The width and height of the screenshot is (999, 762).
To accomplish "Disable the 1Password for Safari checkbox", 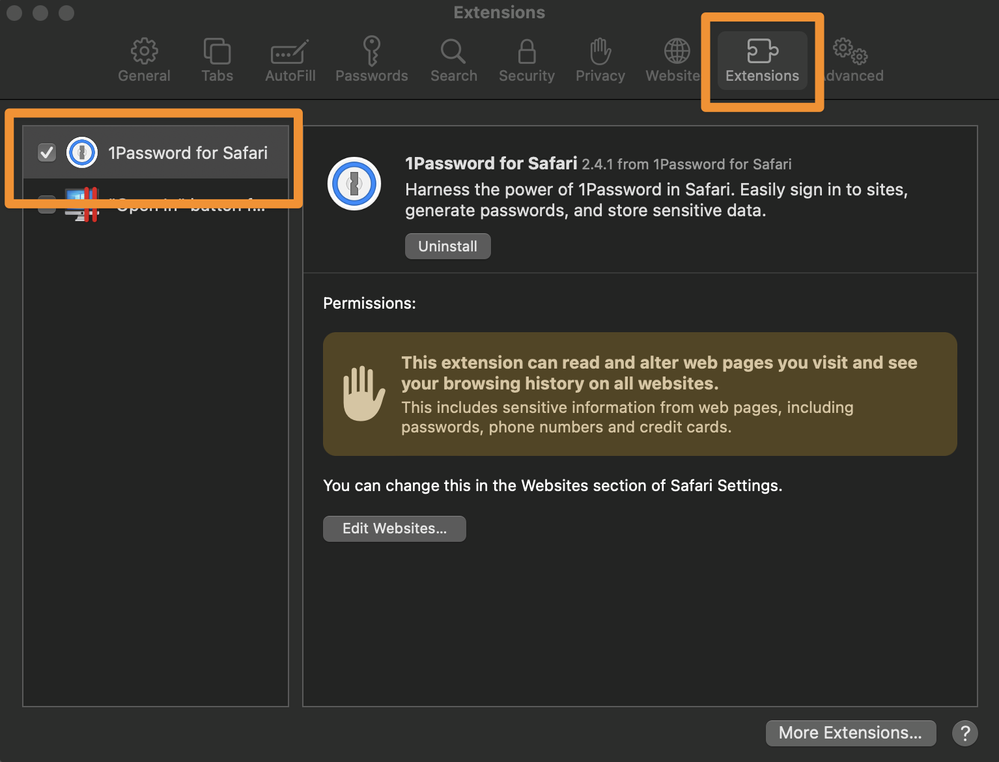I will (x=46, y=153).
